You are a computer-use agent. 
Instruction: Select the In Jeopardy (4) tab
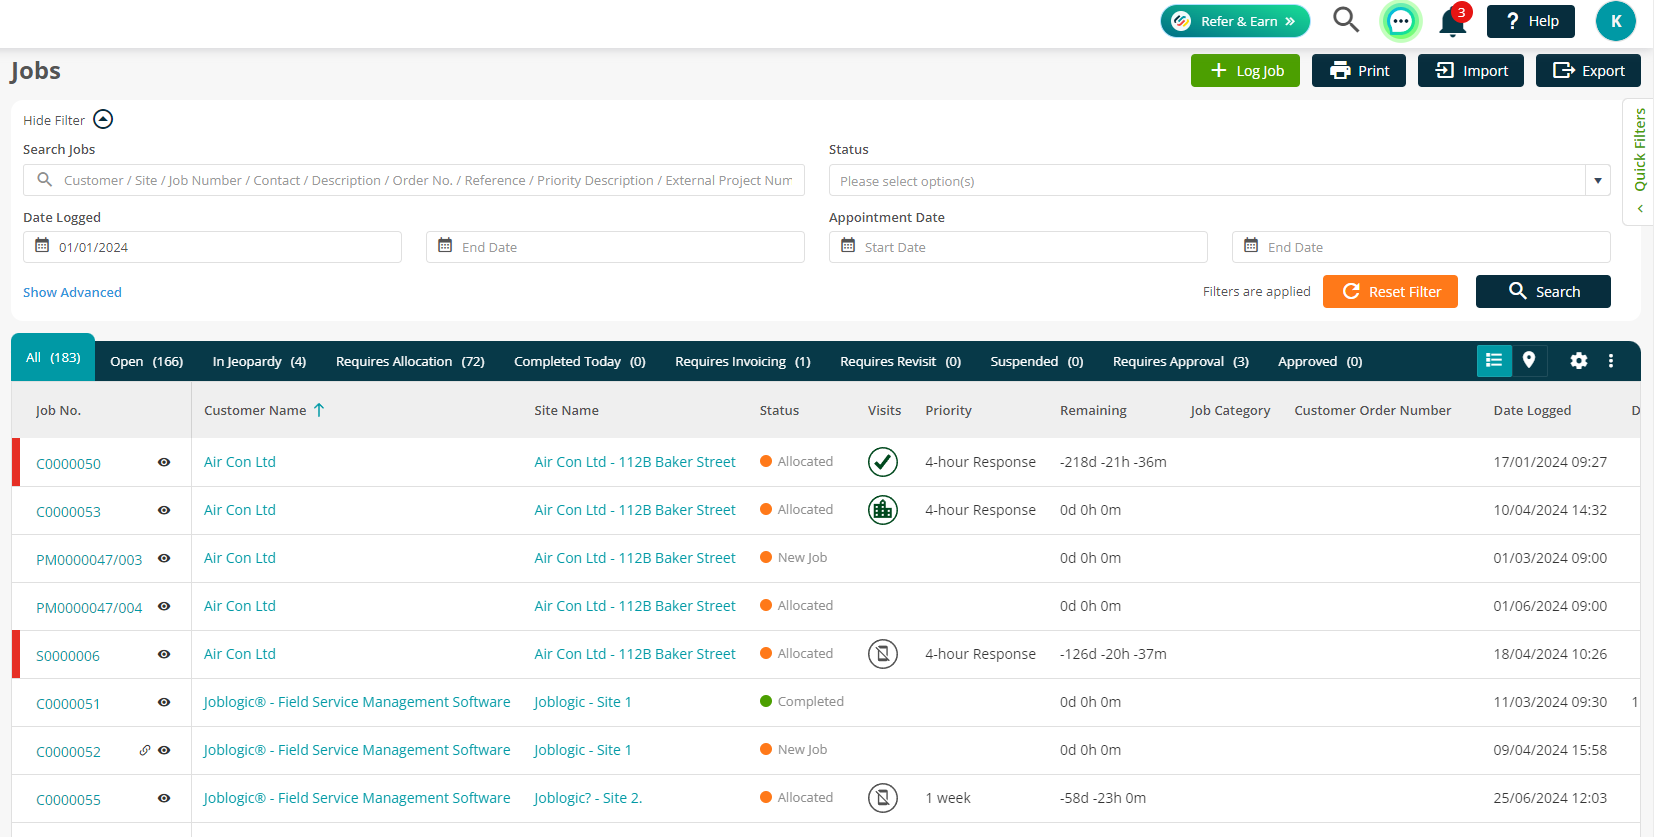259,361
